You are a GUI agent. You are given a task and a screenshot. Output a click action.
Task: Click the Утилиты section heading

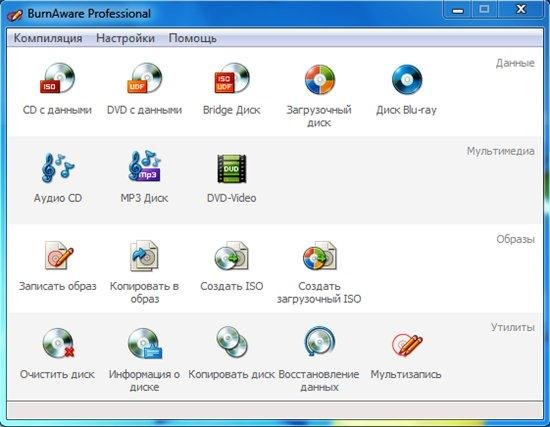(x=512, y=327)
